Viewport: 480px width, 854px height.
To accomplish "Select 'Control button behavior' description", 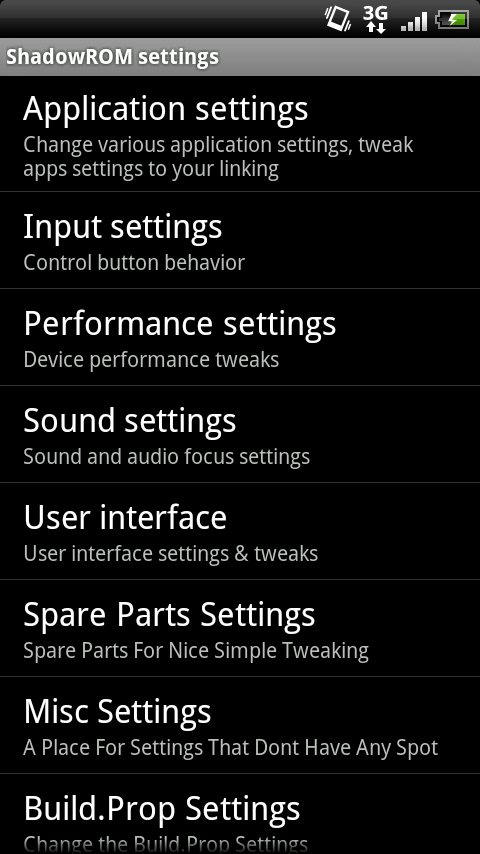I will coord(134,263).
